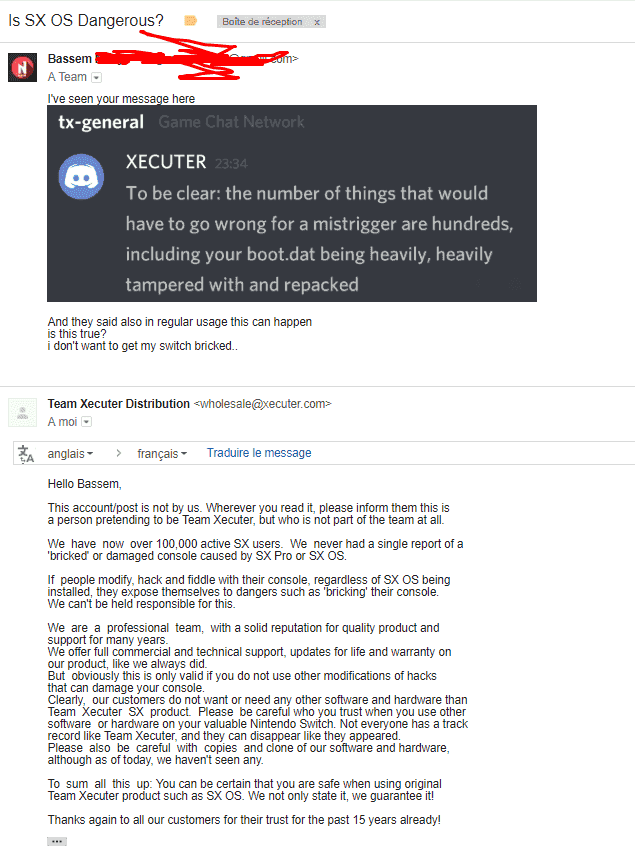Click the Boîte de réception label
Image resolution: width=635 pixels, height=849 pixels.
click(x=263, y=22)
